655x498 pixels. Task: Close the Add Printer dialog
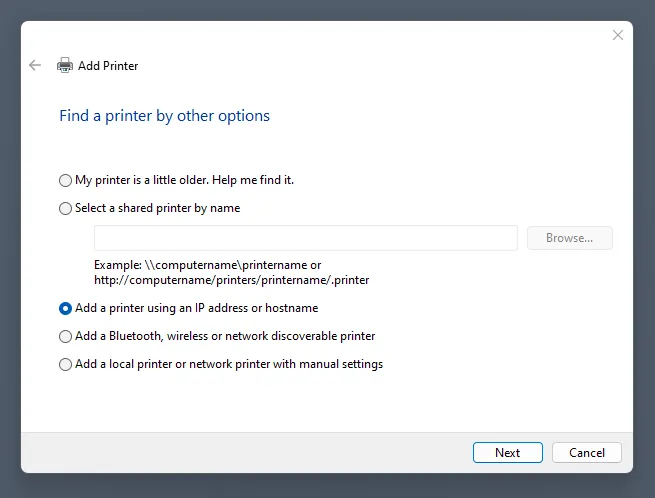(617, 35)
